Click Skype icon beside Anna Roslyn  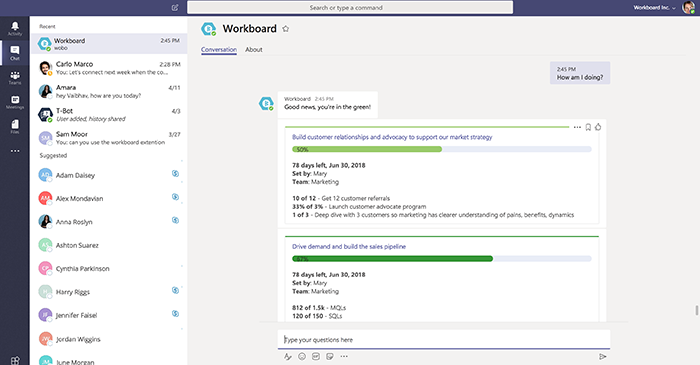coord(175,220)
